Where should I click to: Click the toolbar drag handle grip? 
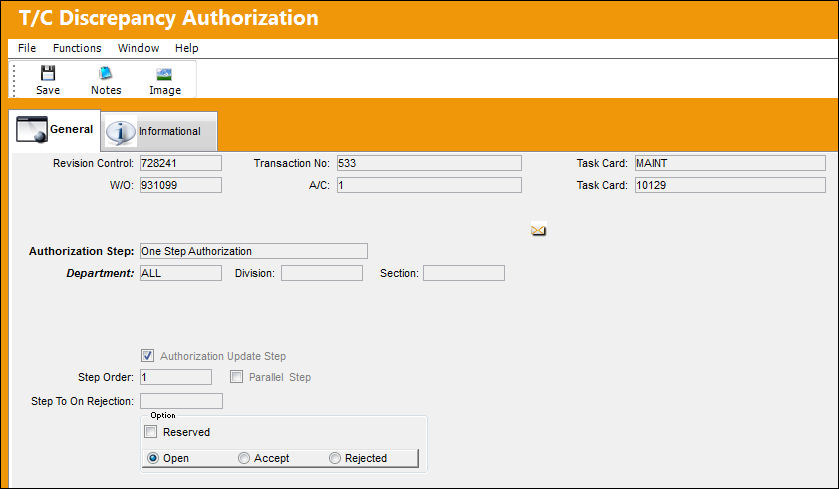point(14,80)
